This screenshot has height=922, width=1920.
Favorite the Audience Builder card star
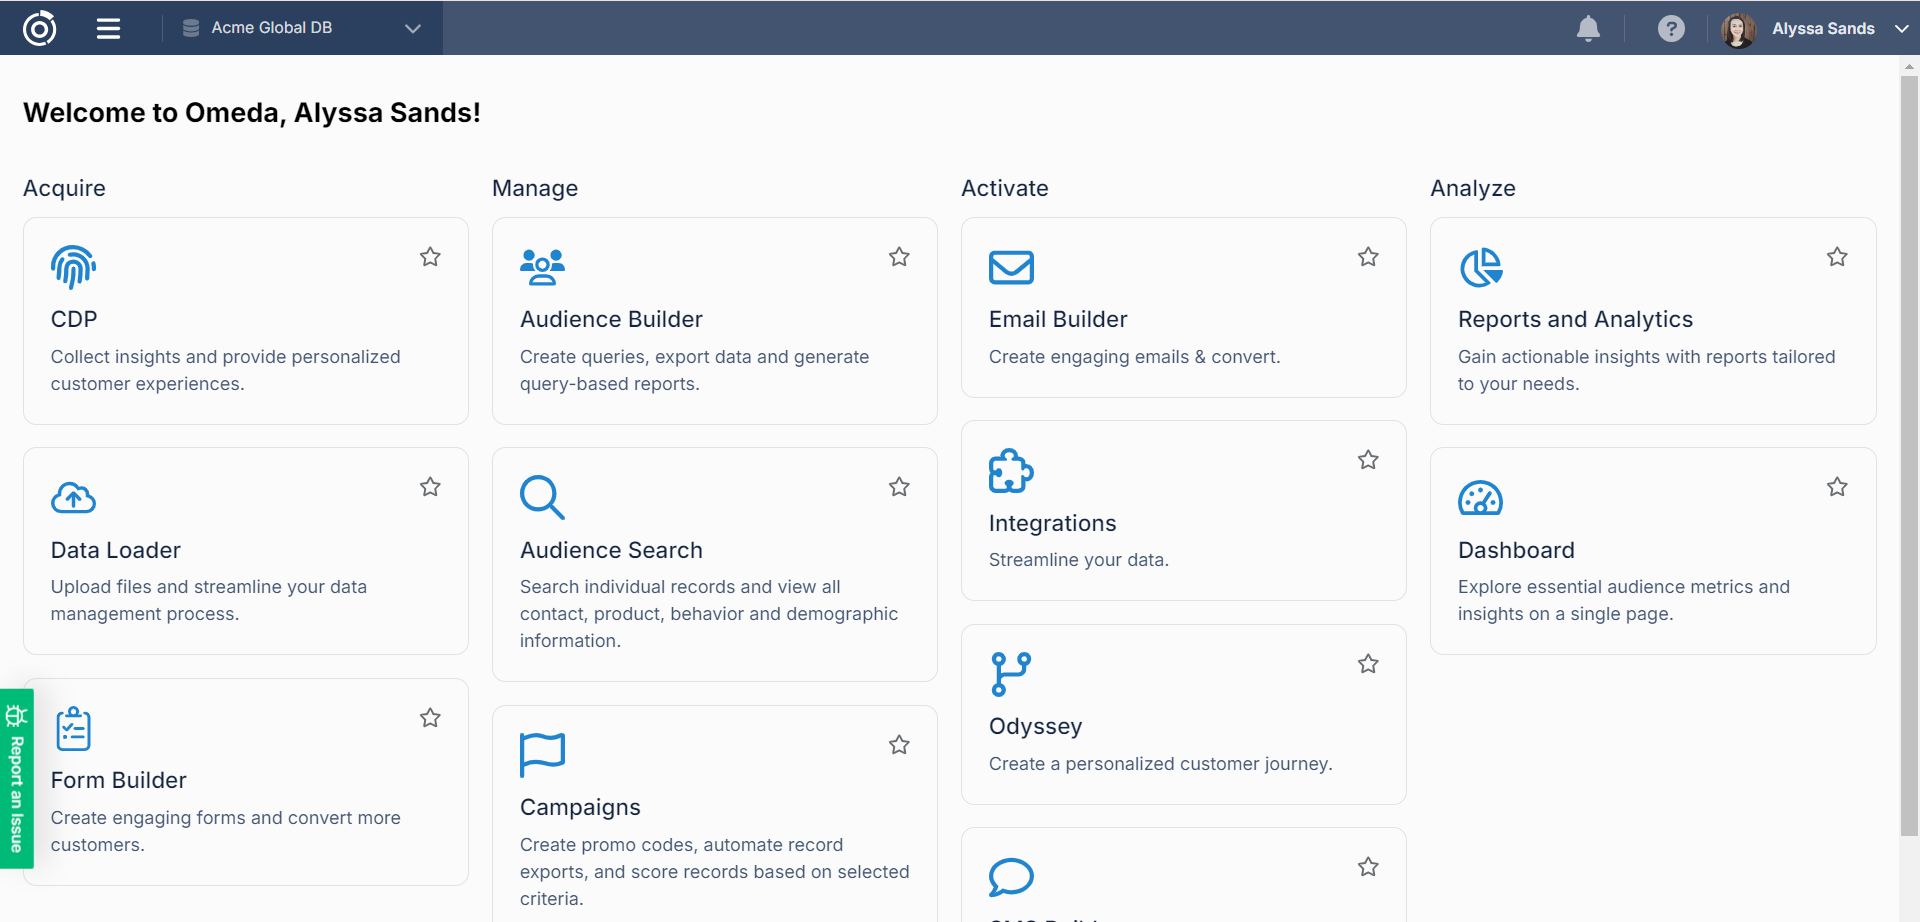coord(899,257)
